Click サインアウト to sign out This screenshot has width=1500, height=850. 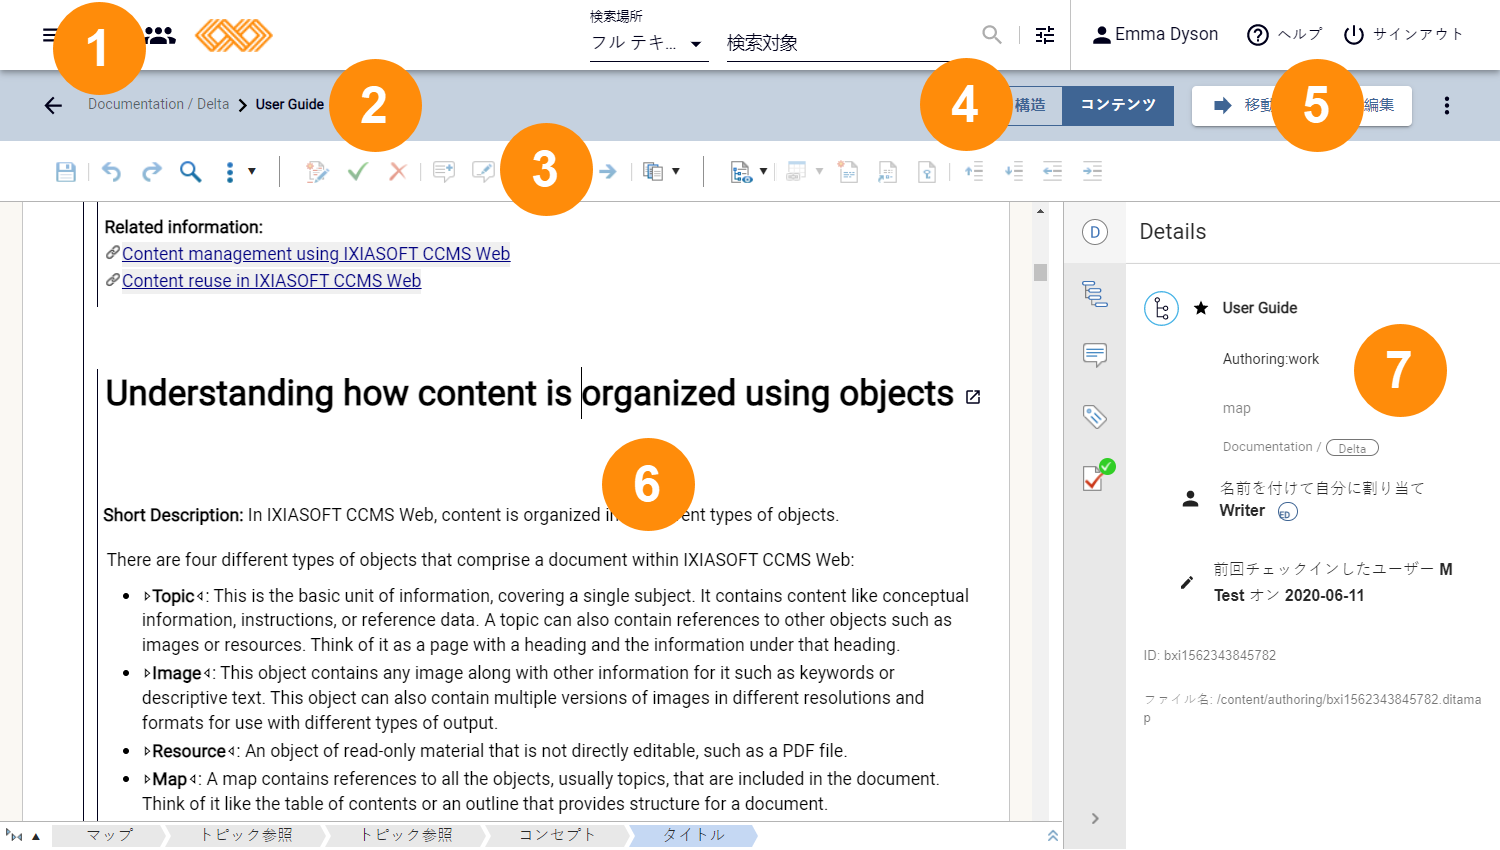1403,35
